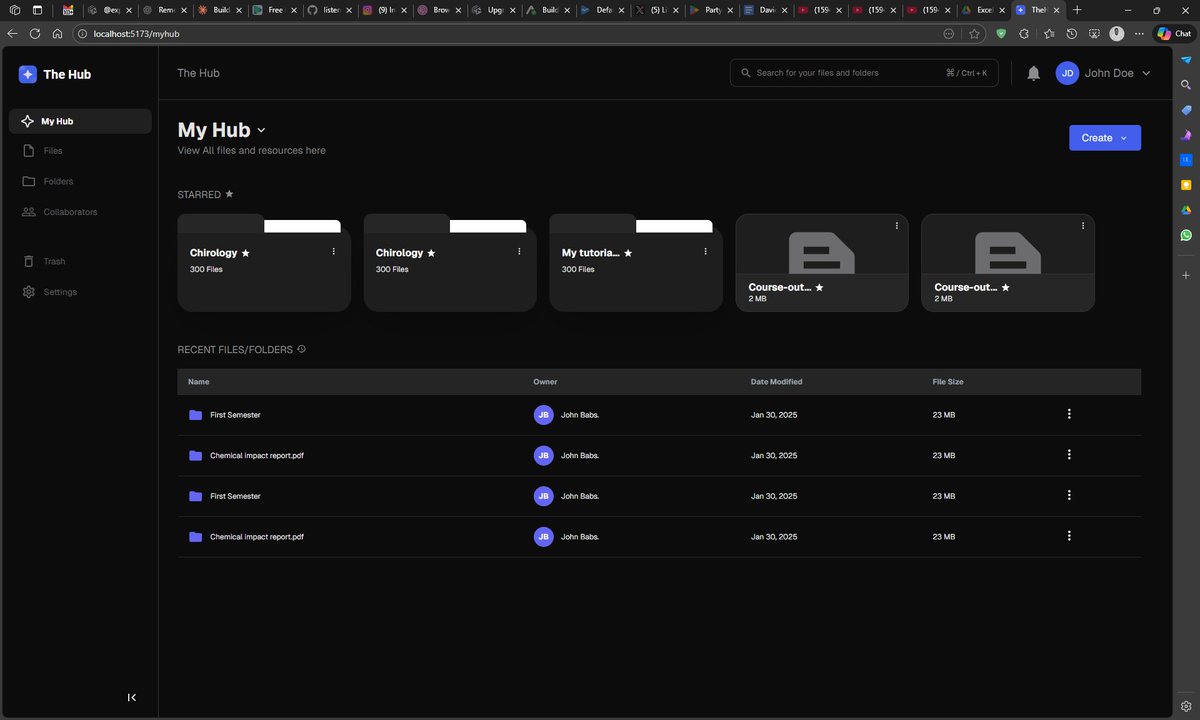
Task: Click the browser sidebar search icon
Action: point(1185,86)
